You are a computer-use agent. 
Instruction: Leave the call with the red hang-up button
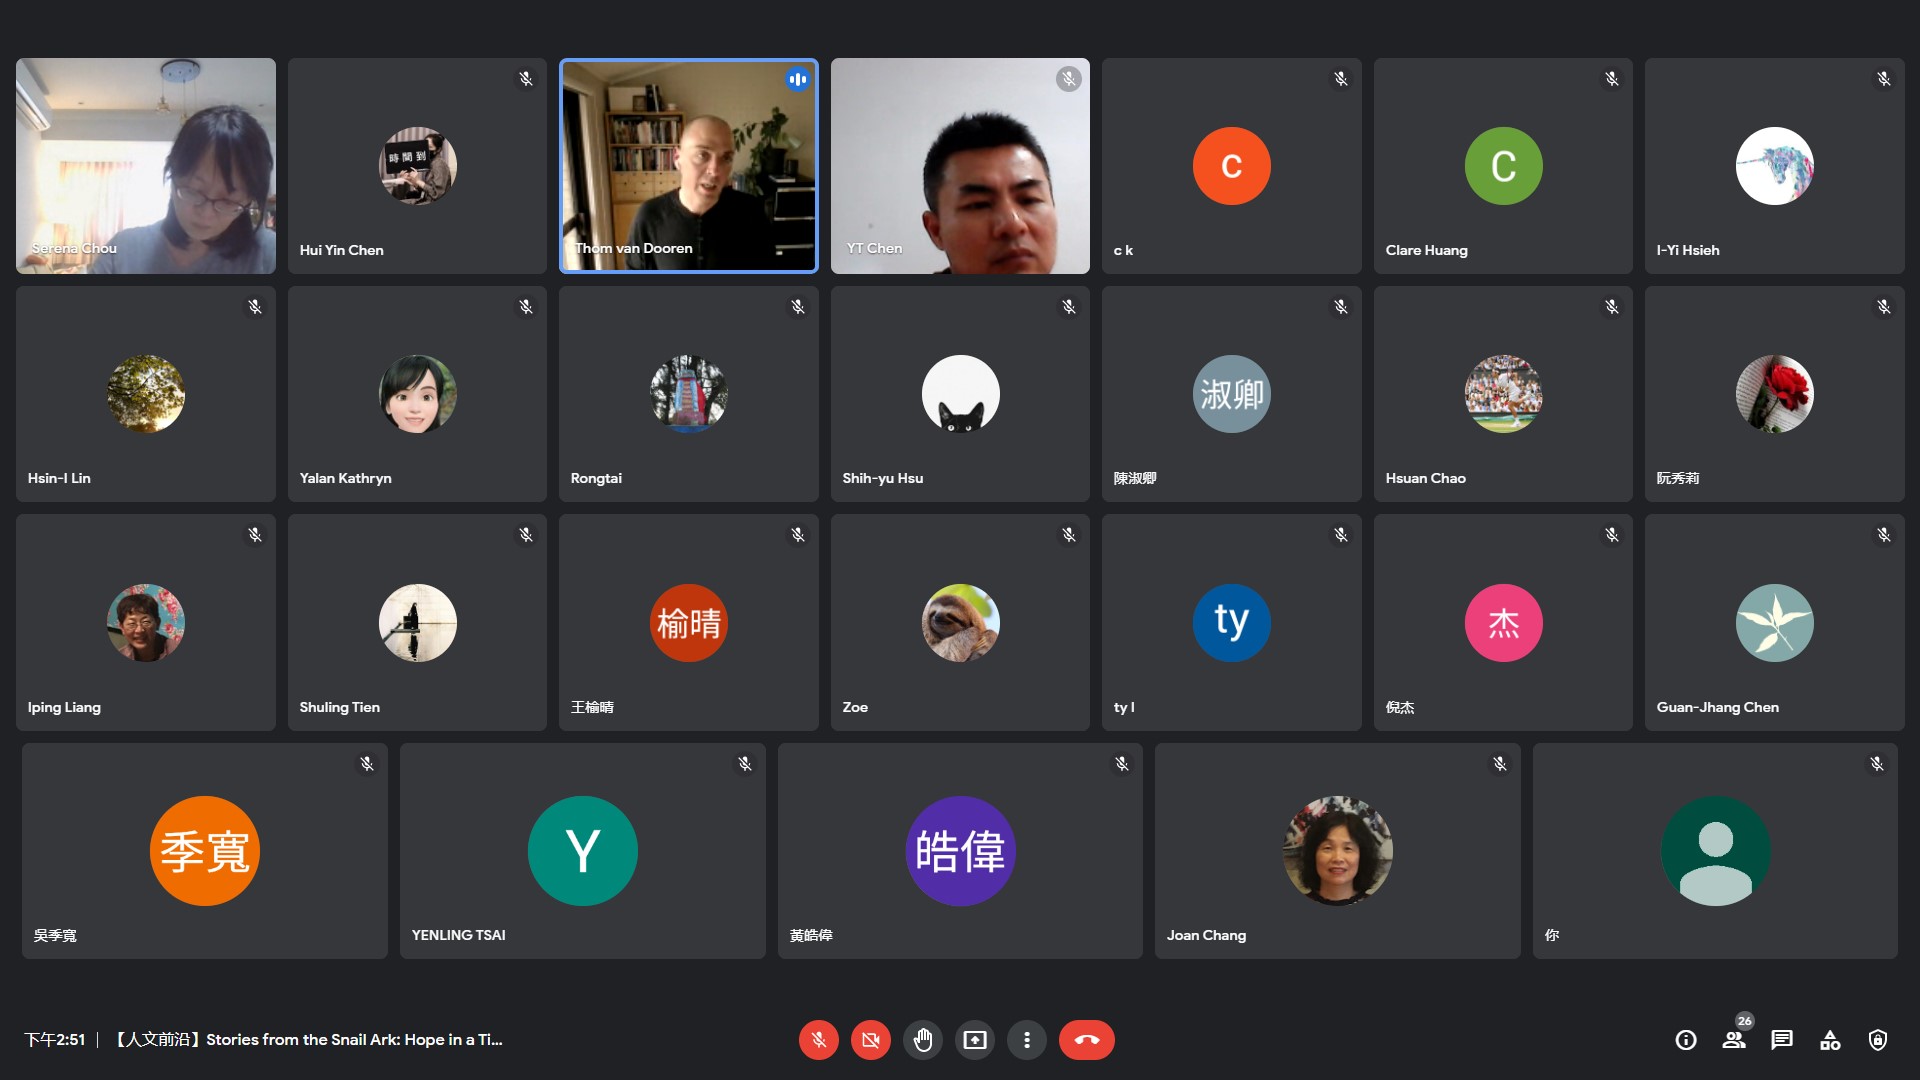pos(1086,1040)
